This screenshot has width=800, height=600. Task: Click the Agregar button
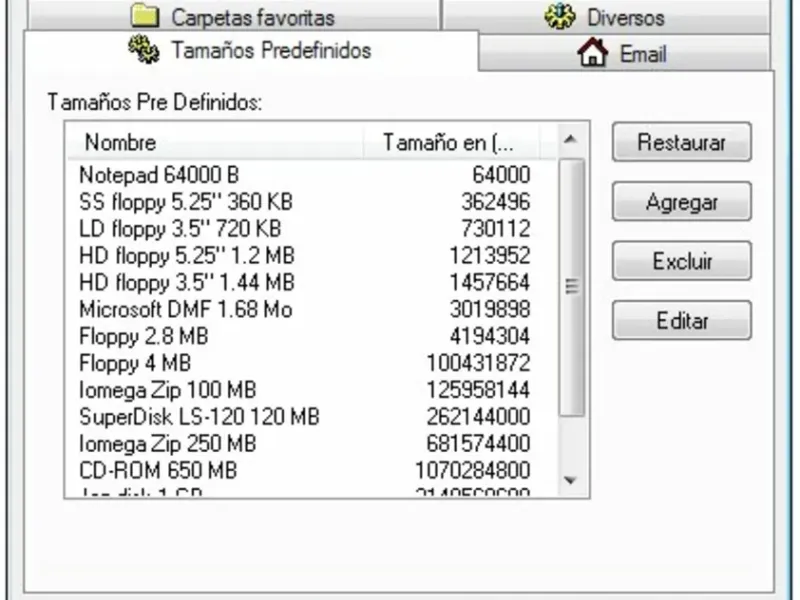(681, 202)
